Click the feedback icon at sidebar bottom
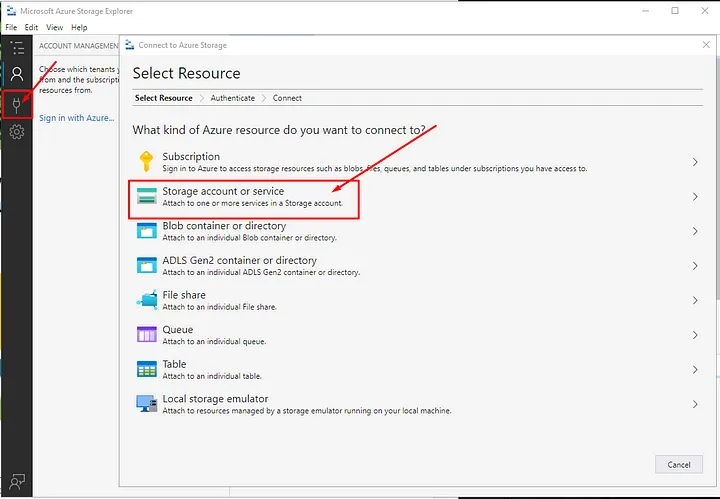This screenshot has height=499, width=720. coord(17,480)
